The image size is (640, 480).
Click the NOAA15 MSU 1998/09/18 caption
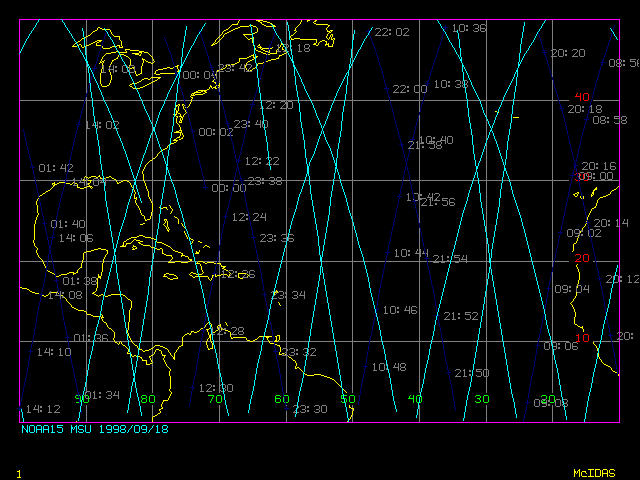pos(95,429)
